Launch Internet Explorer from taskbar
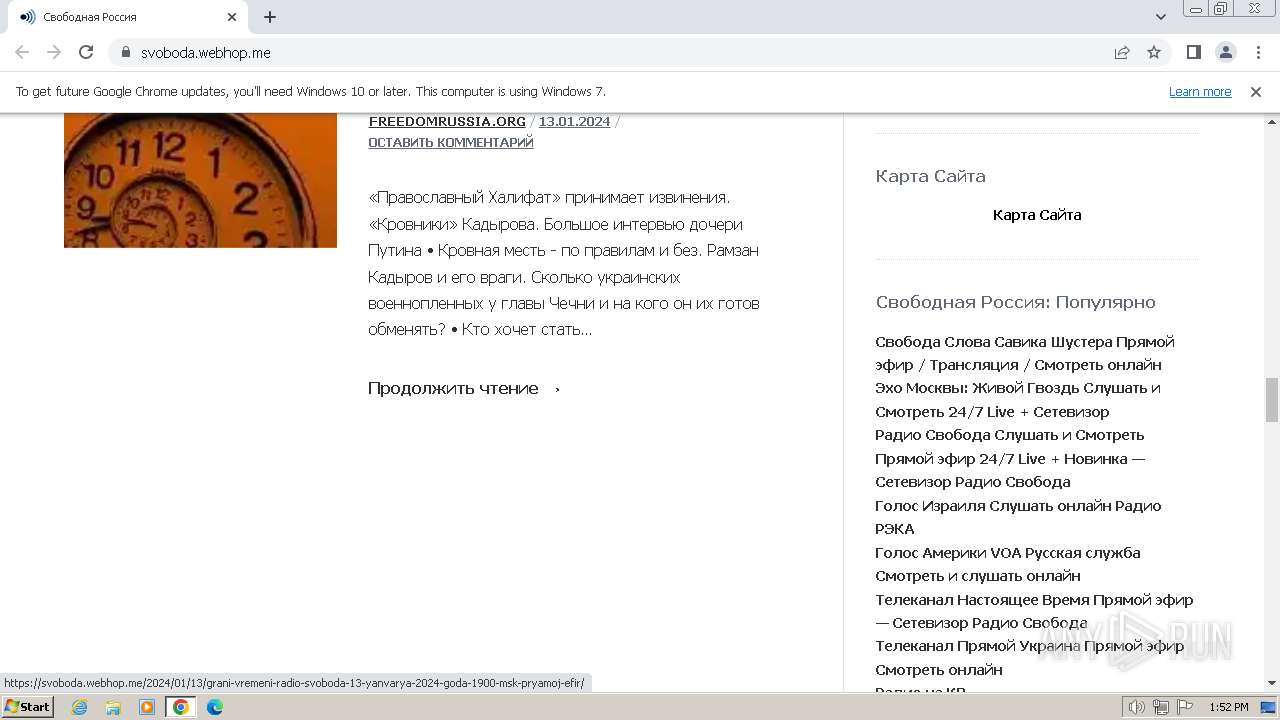The width and height of the screenshot is (1280, 720). pos(80,707)
